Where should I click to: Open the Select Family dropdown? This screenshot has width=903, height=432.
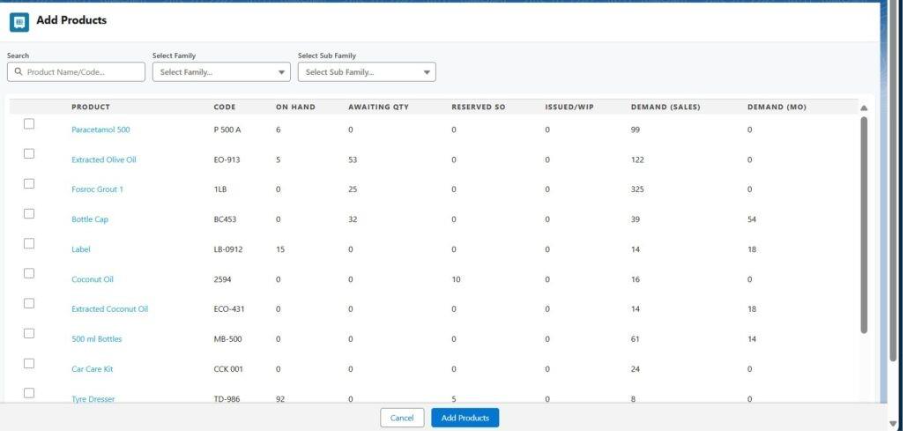coord(221,73)
